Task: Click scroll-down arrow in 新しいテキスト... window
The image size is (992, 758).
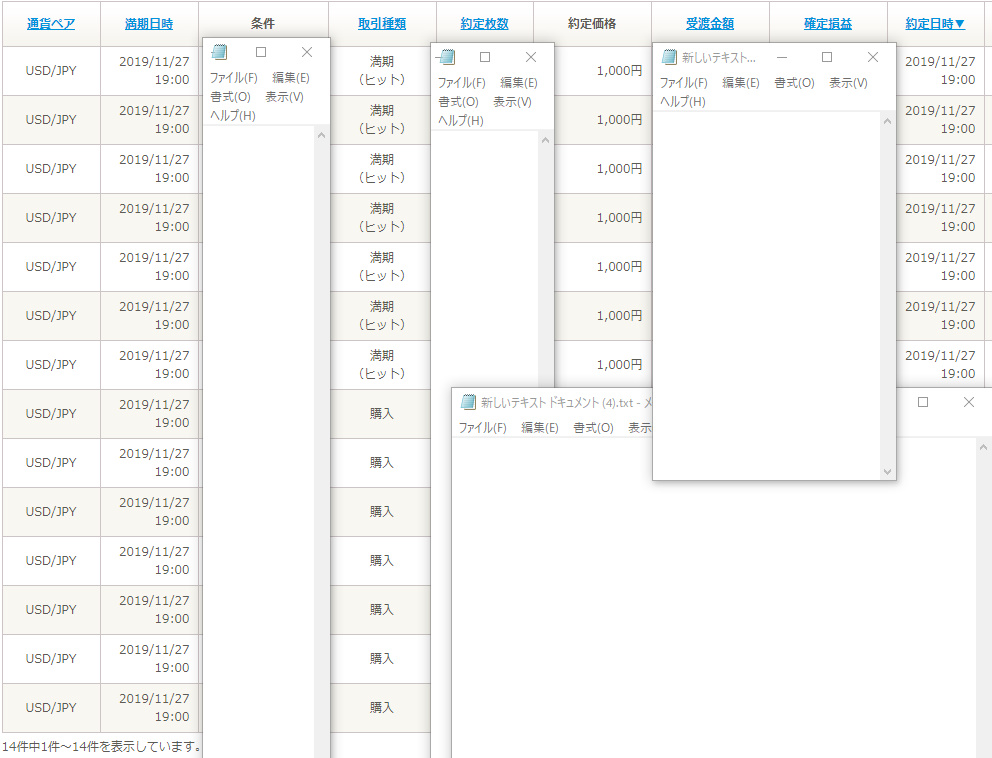Action: [888, 472]
